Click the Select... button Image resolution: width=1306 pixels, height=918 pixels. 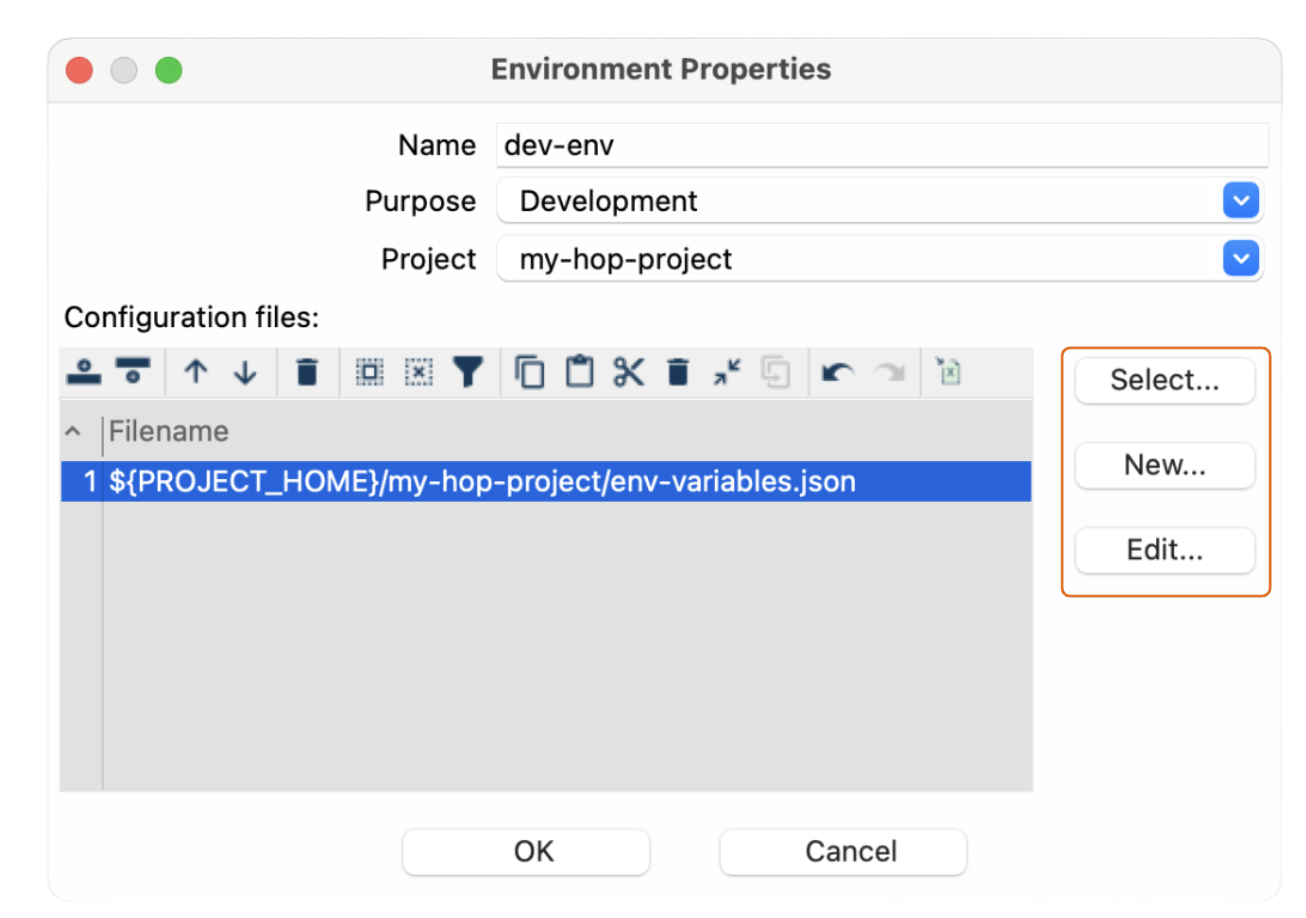click(1164, 380)
